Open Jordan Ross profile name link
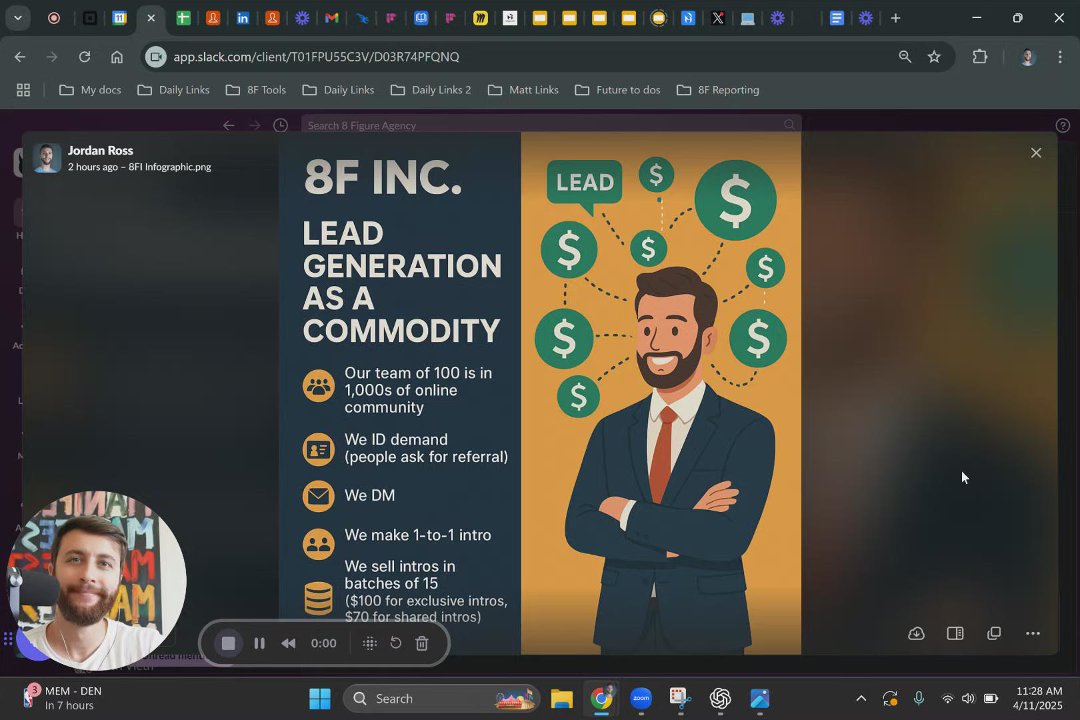The image size is (1080, 720). point(101,150)
